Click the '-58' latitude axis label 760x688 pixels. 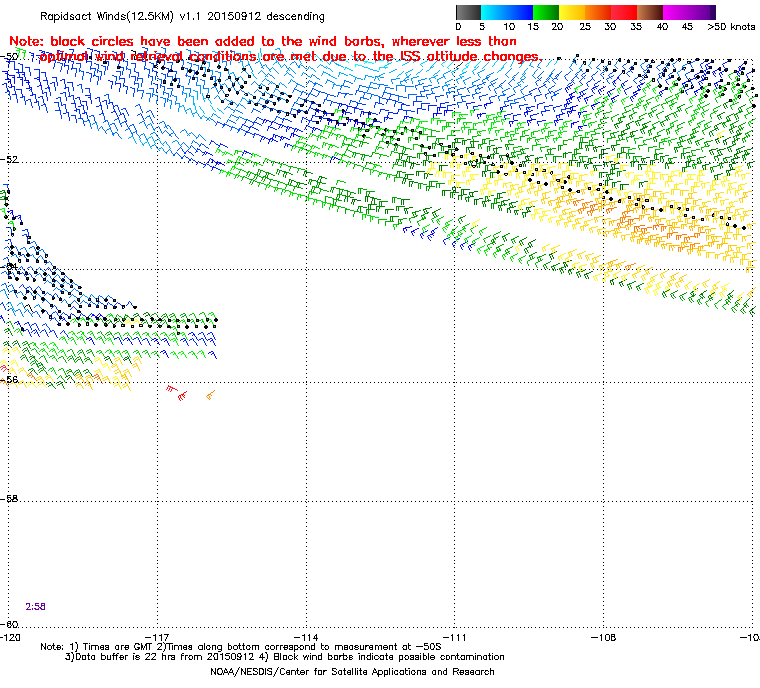pyautogui.click(x=10, y=498)
